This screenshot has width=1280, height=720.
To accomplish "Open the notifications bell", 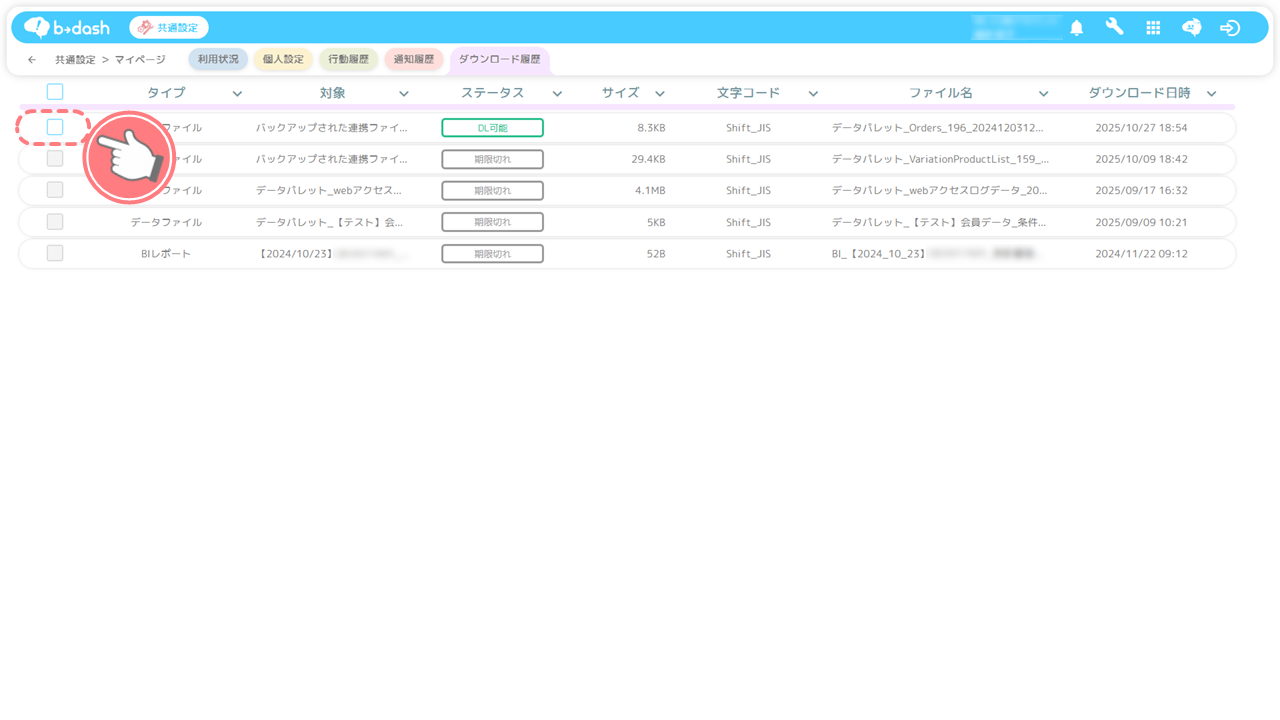I will [1076, 28].
